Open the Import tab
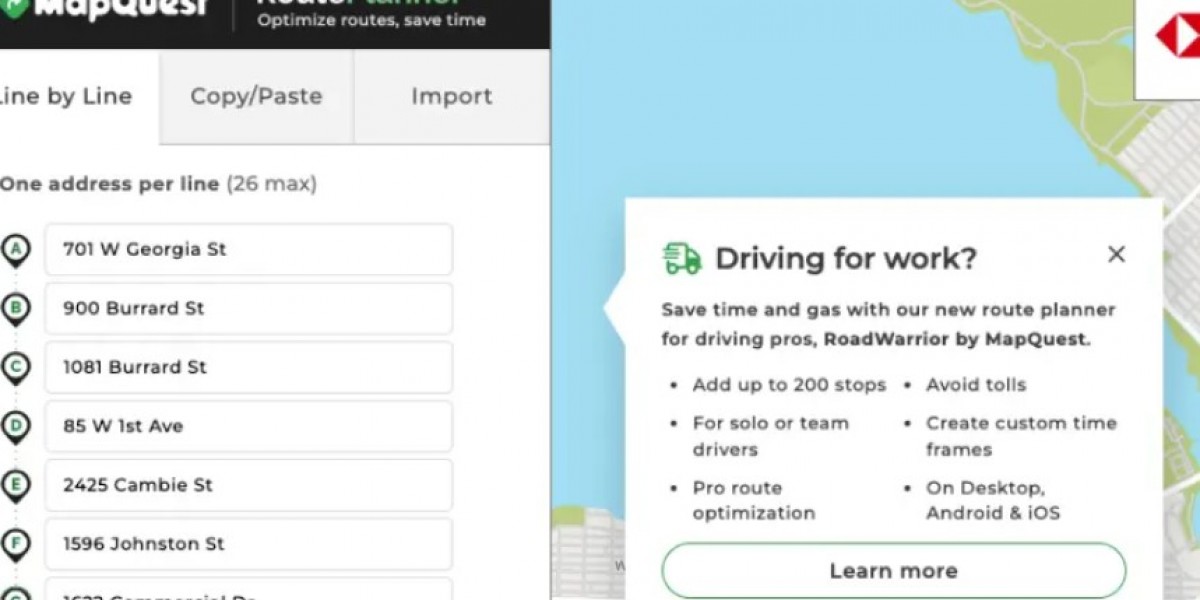Screen dimensions: 1200x600 (451, 96)
